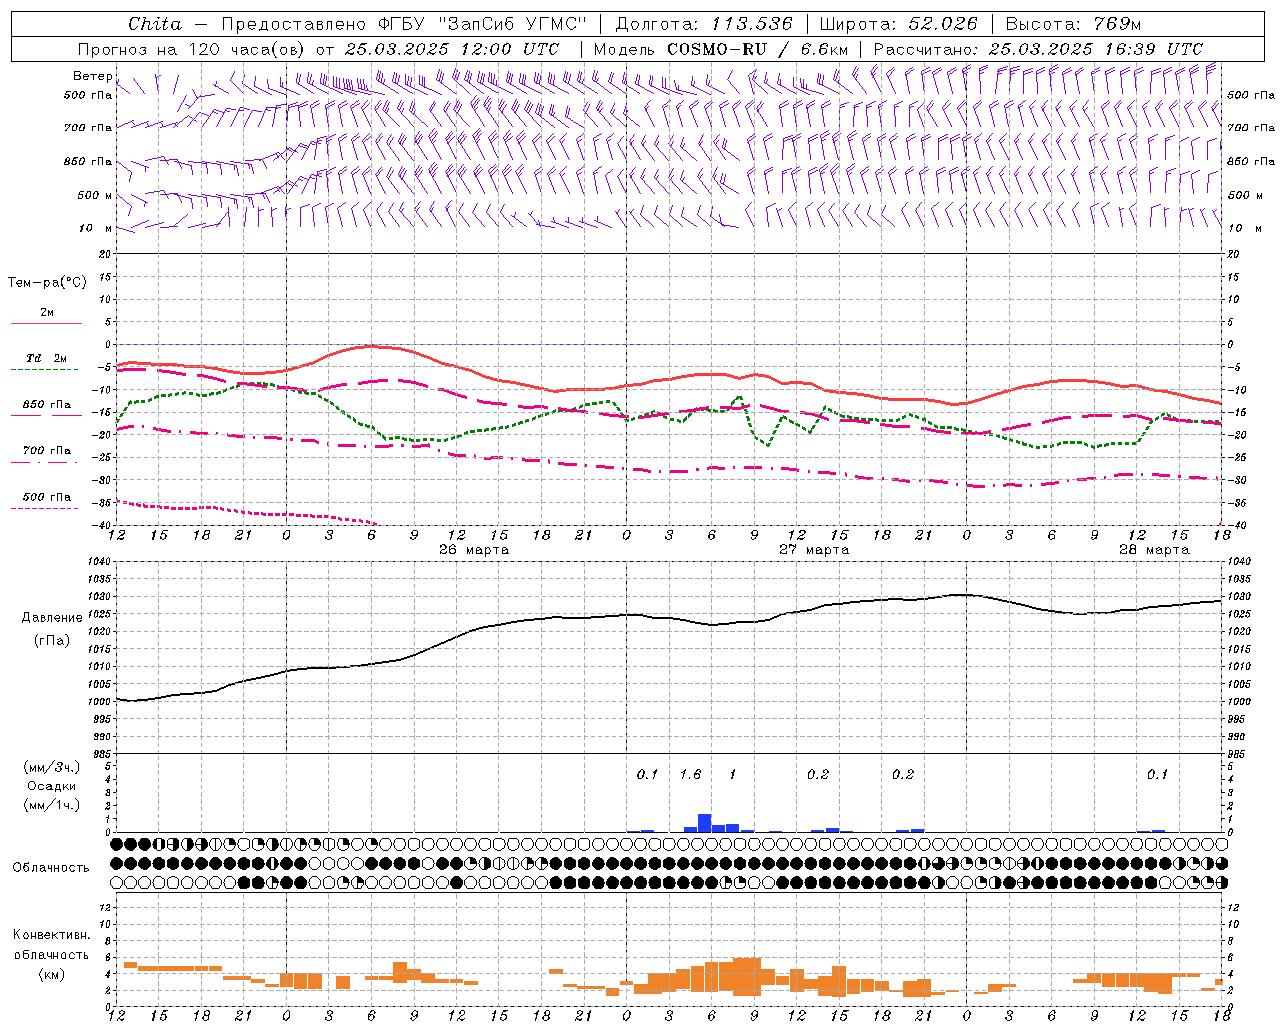Click the "Долгота: 113.536" longitude value
The height and width of the screenshot is (1024, 1280).
coord(704,24)
